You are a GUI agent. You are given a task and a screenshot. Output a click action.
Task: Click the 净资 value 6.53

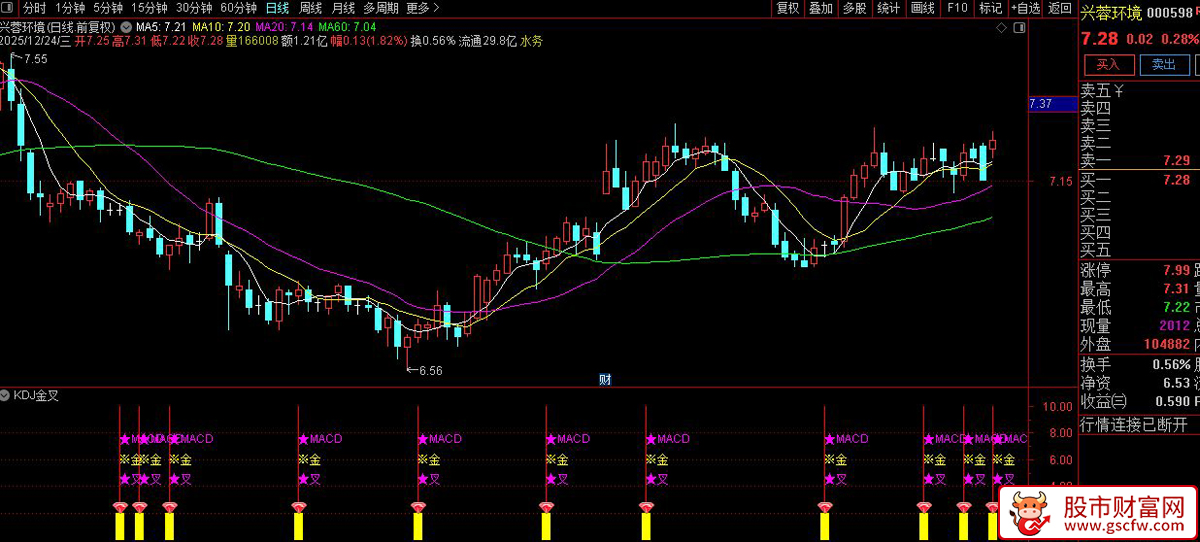click(x=1176, y=382)
